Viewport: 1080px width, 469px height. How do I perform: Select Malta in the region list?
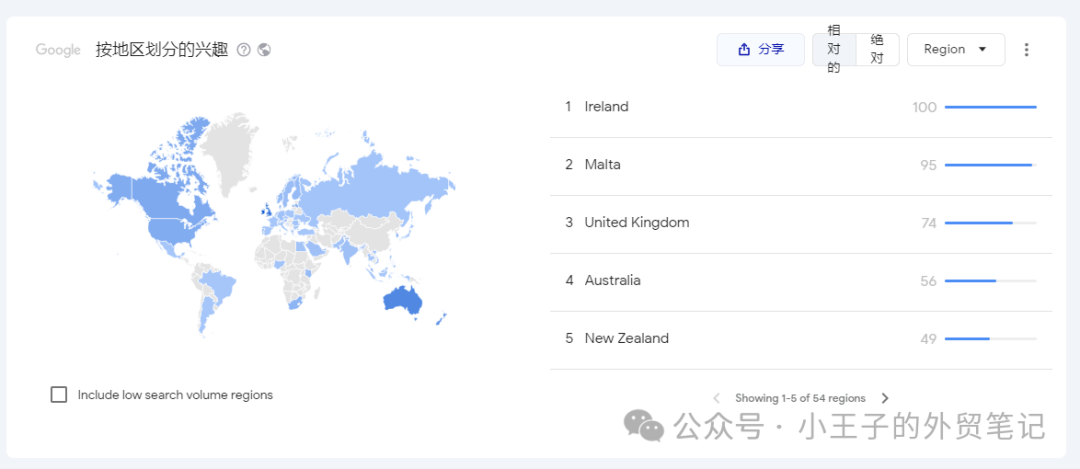(603, 165)
